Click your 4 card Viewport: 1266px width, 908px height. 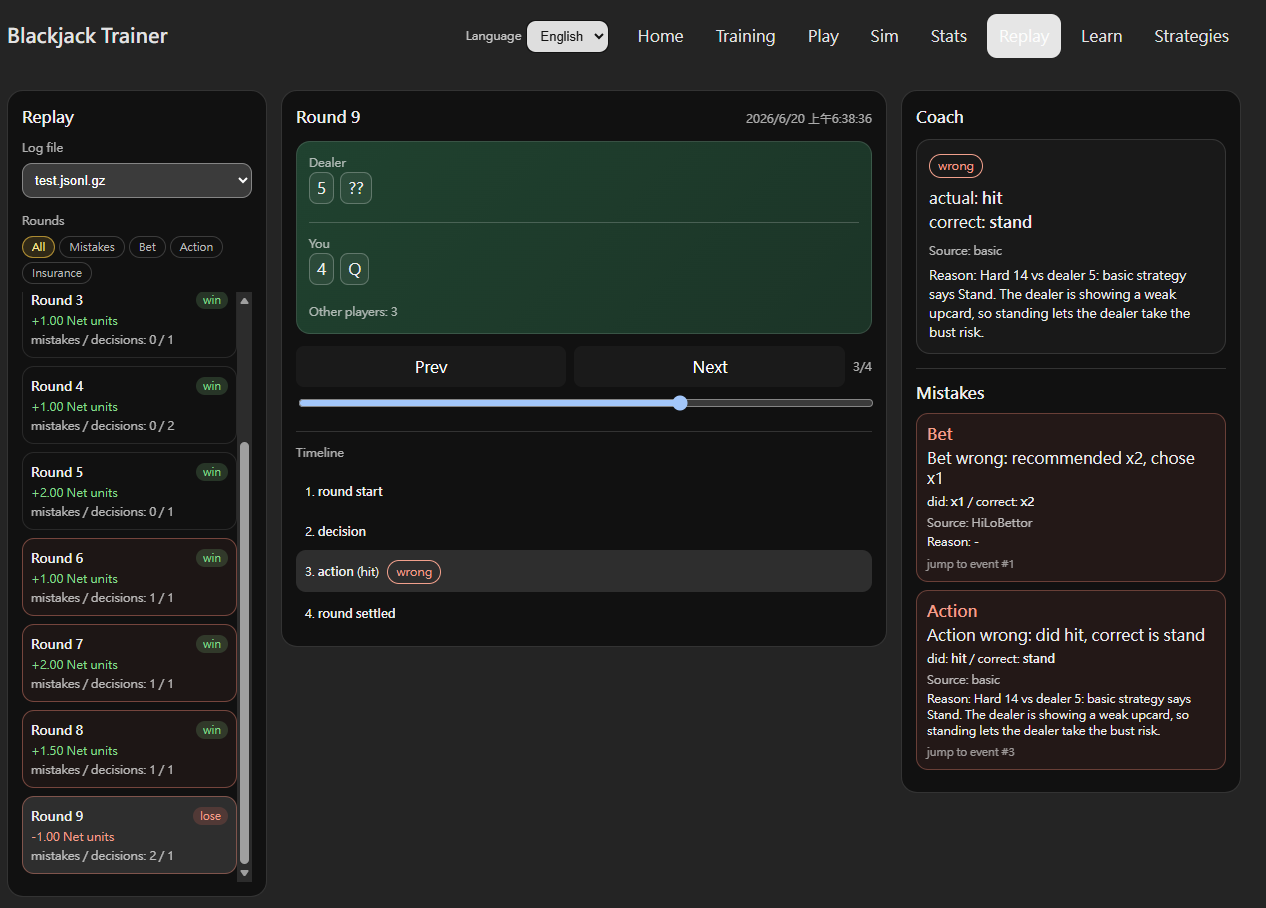click(x=321, y=269)
